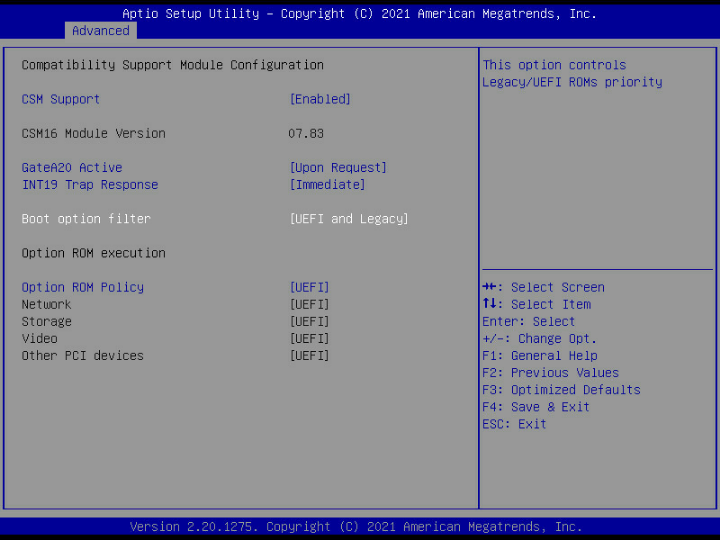Image resolution: width=720 pixels, height=540 pixels.
Task: Select the CSM Support setting label
Action: click(x=61, y=99)
